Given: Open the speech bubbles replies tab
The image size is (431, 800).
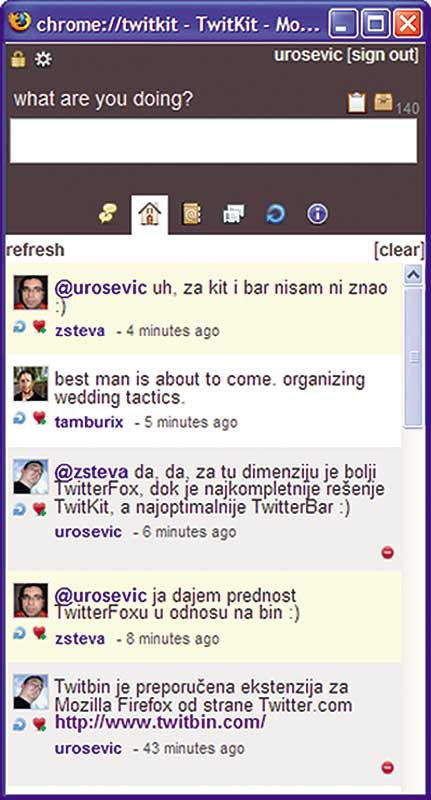Looking at the screenshot, I should [108, 213].
